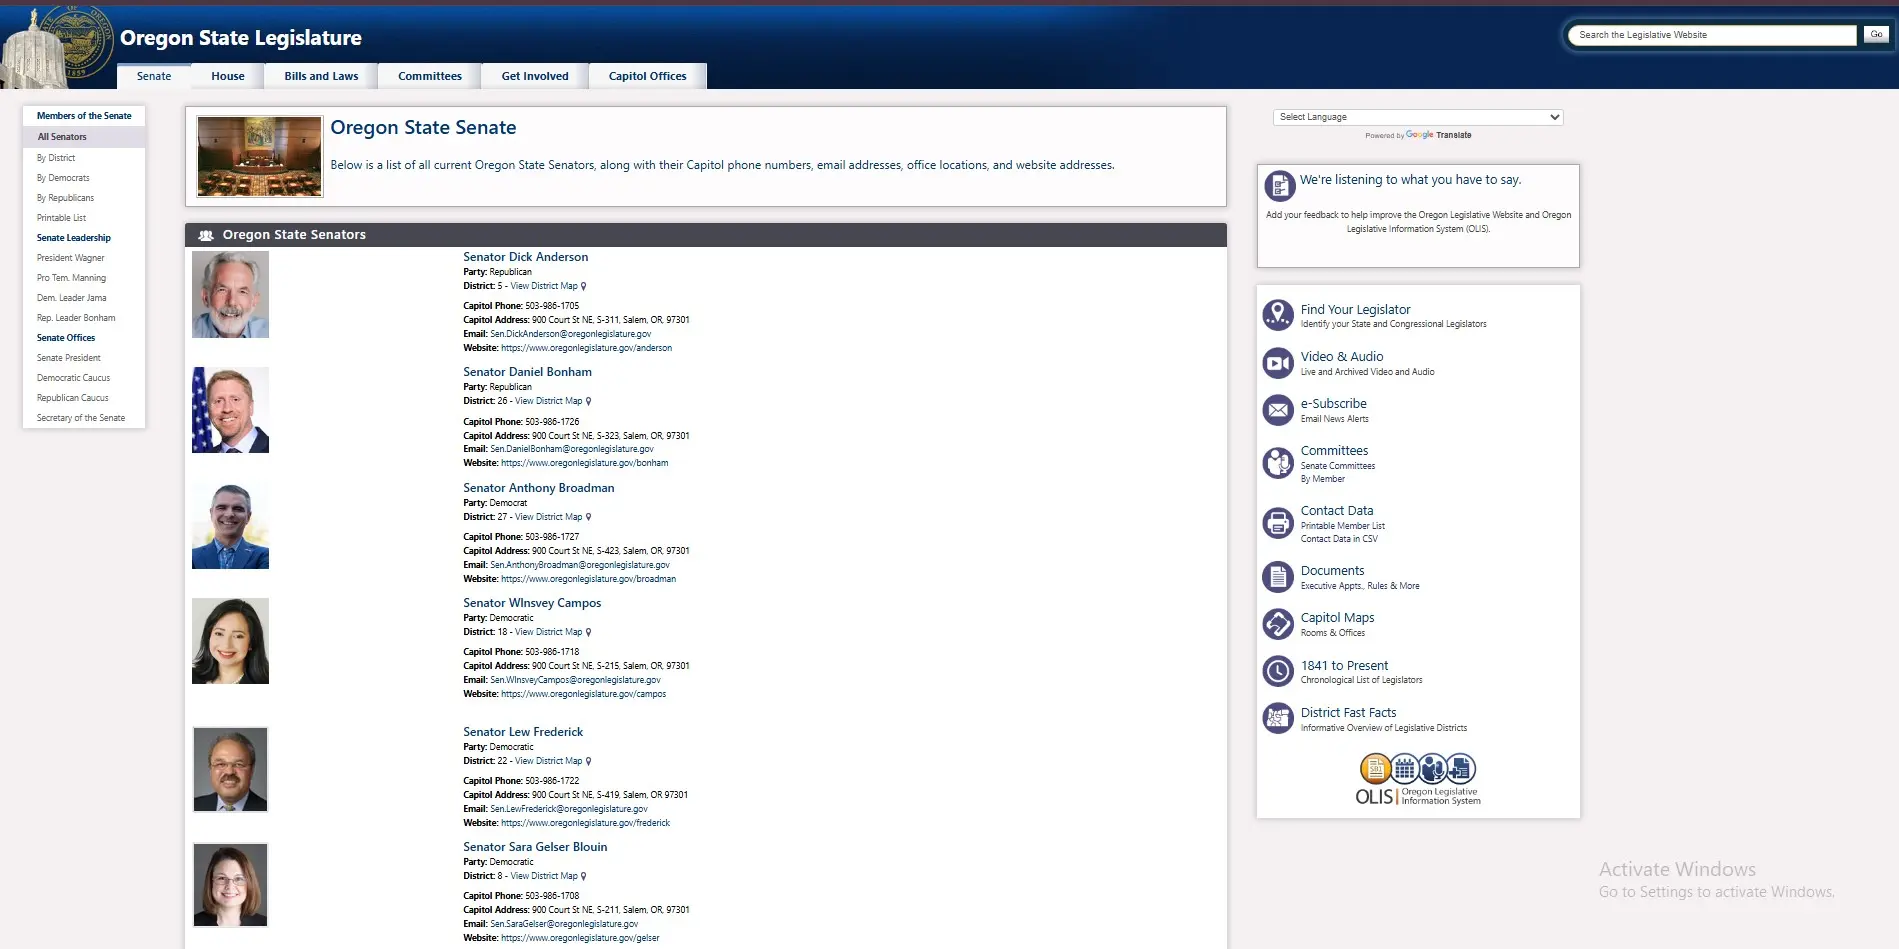Screen dimensions: 1899x949
Task: Open the Contact Data printer icon
Action: pyautogui.click(x=1278, y=522)
